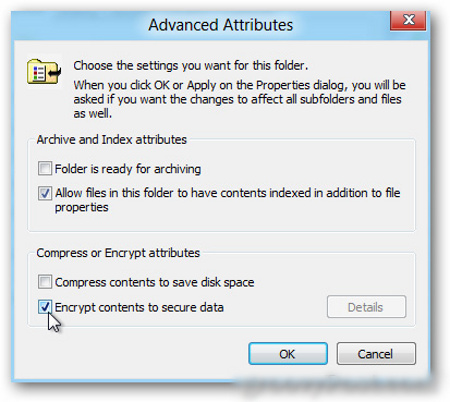
Task: Tick the Compress contents to save disk space checkbox
Action: pyautogui.click(x=45, y=282)
